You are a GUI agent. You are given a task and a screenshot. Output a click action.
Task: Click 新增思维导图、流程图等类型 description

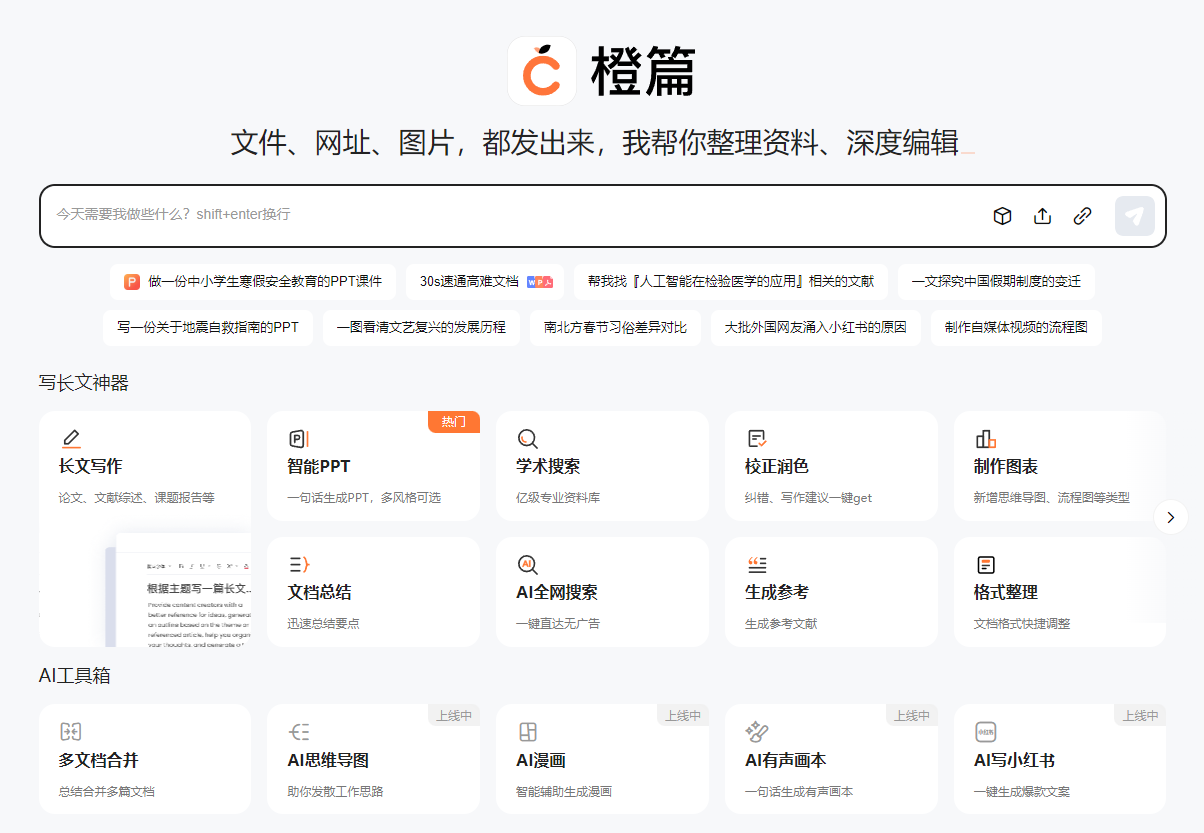click(x=1052, y=497)
